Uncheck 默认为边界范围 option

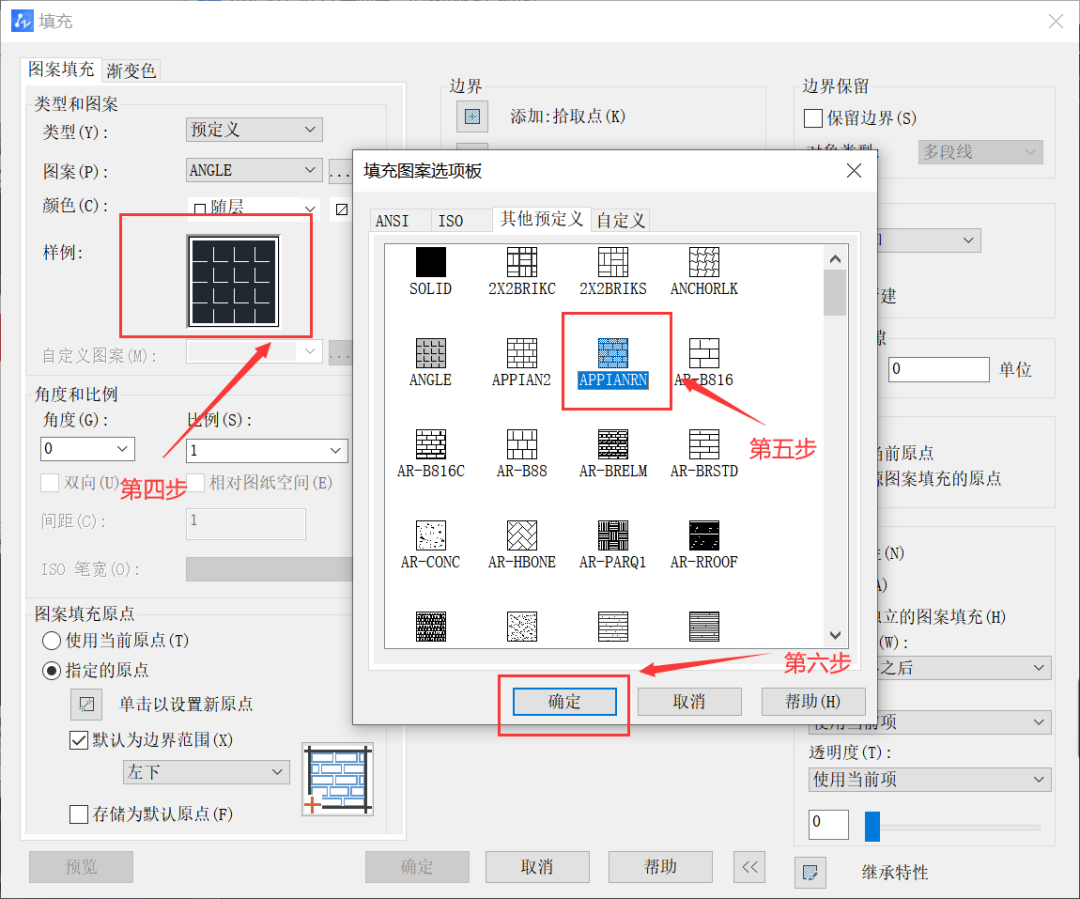tap(77, 740)
